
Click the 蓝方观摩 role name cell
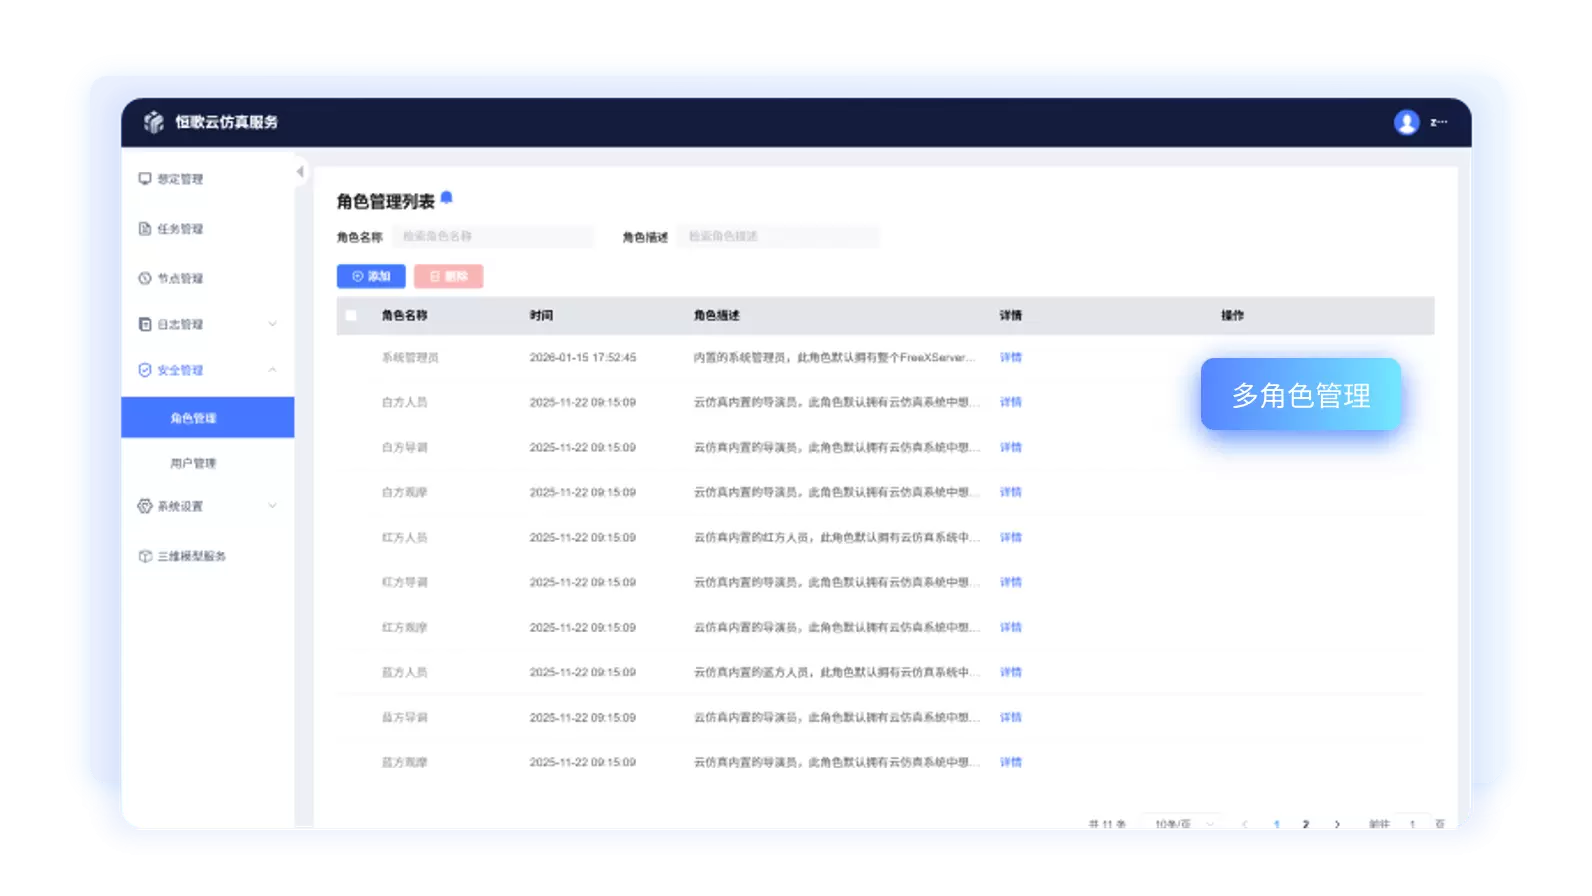(x=405, y=762)
